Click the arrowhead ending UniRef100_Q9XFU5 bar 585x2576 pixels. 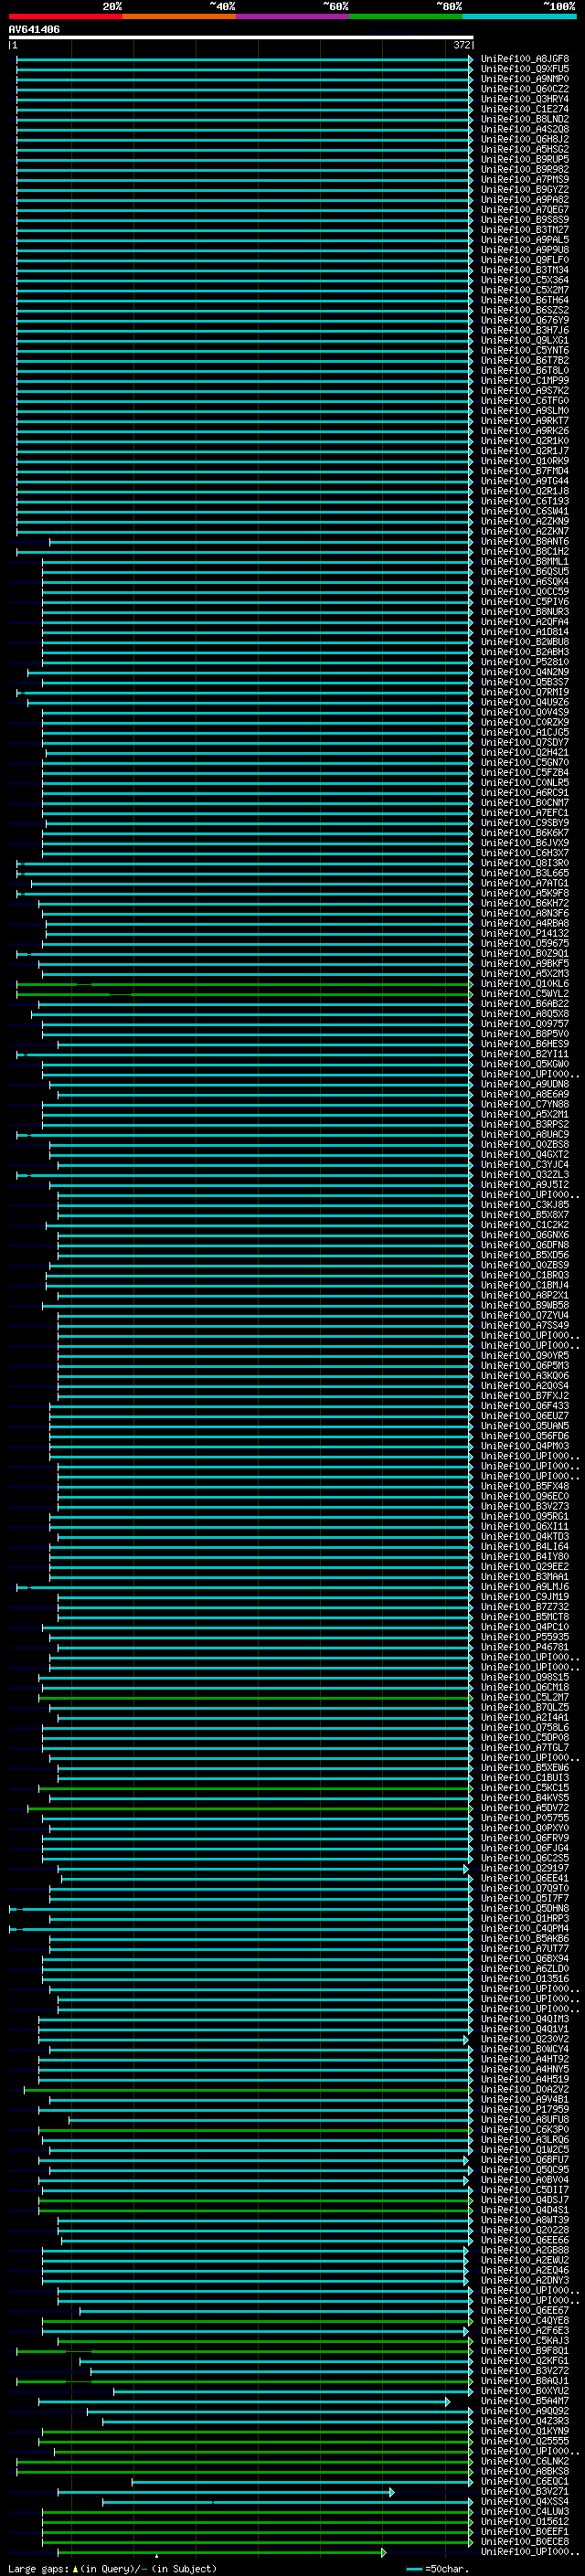coord(471,69)
